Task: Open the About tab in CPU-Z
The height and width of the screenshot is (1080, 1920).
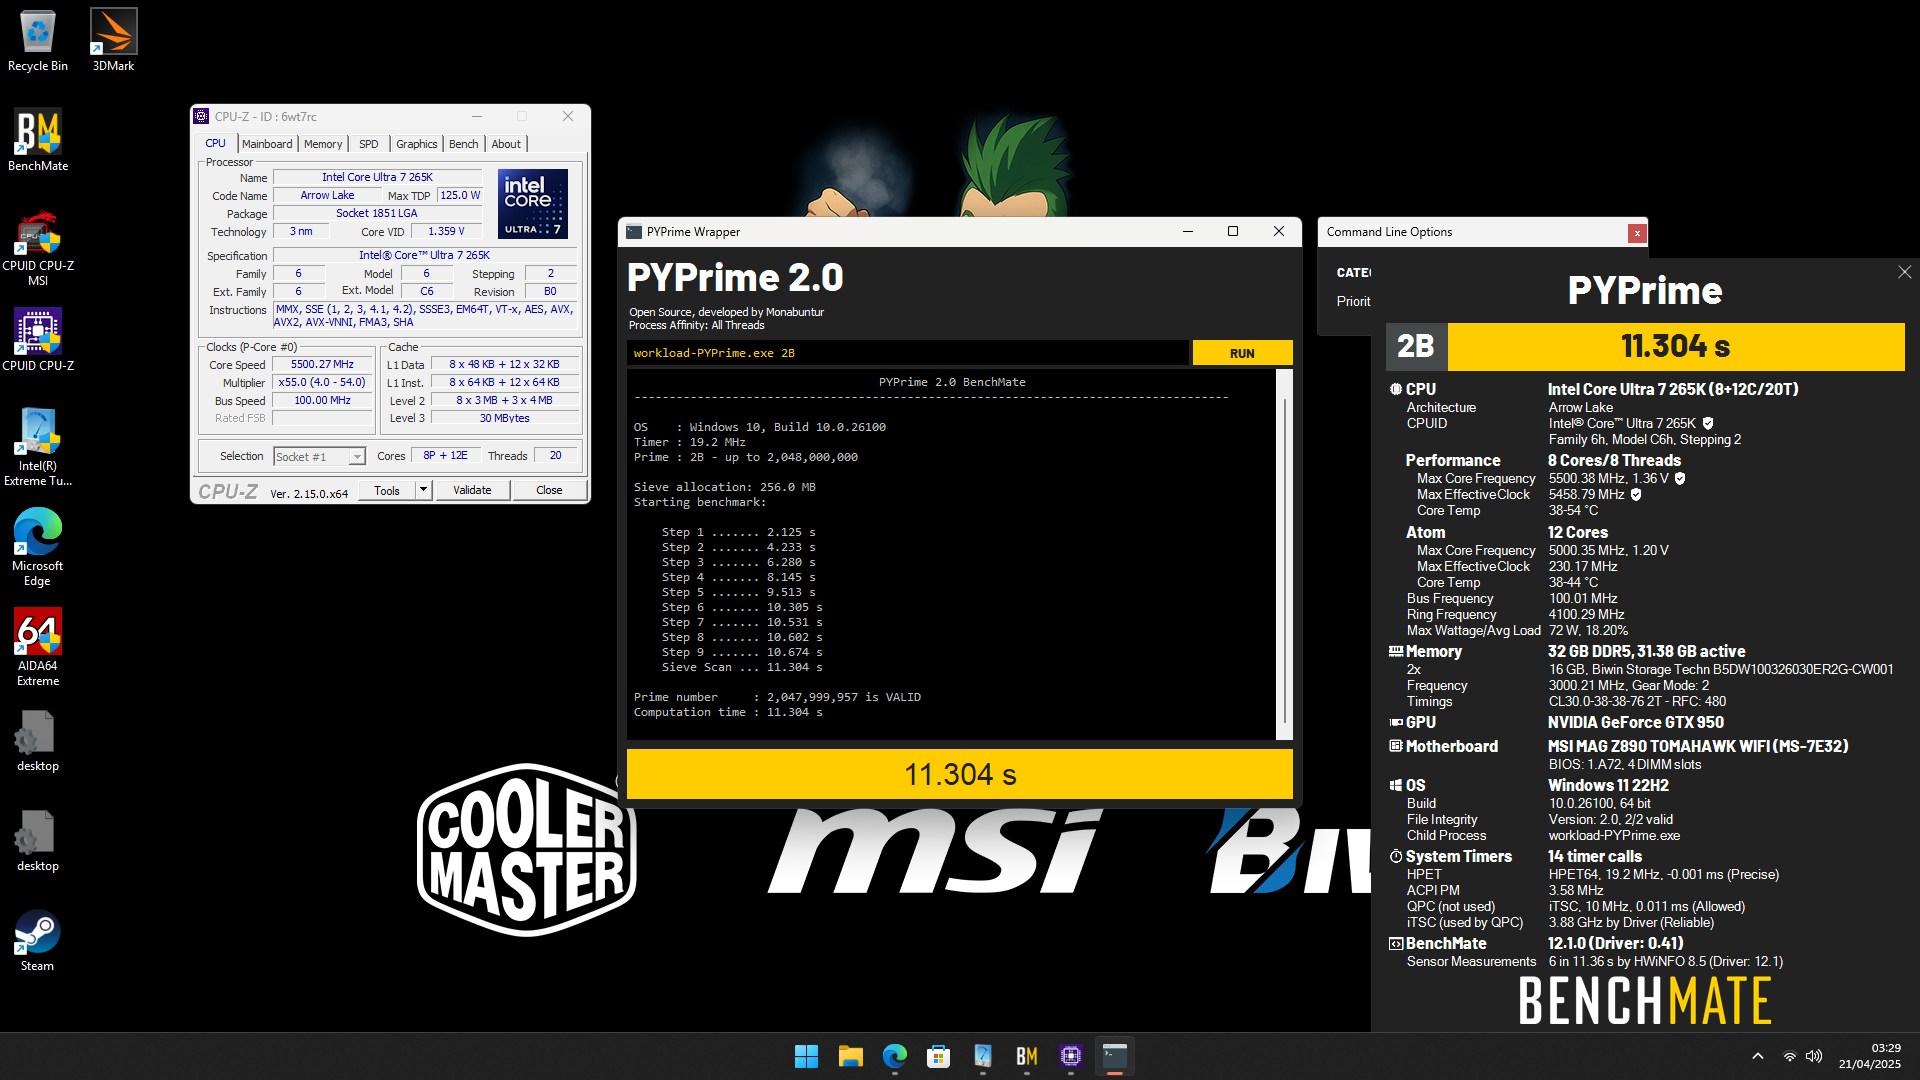Action: point(506,144)
